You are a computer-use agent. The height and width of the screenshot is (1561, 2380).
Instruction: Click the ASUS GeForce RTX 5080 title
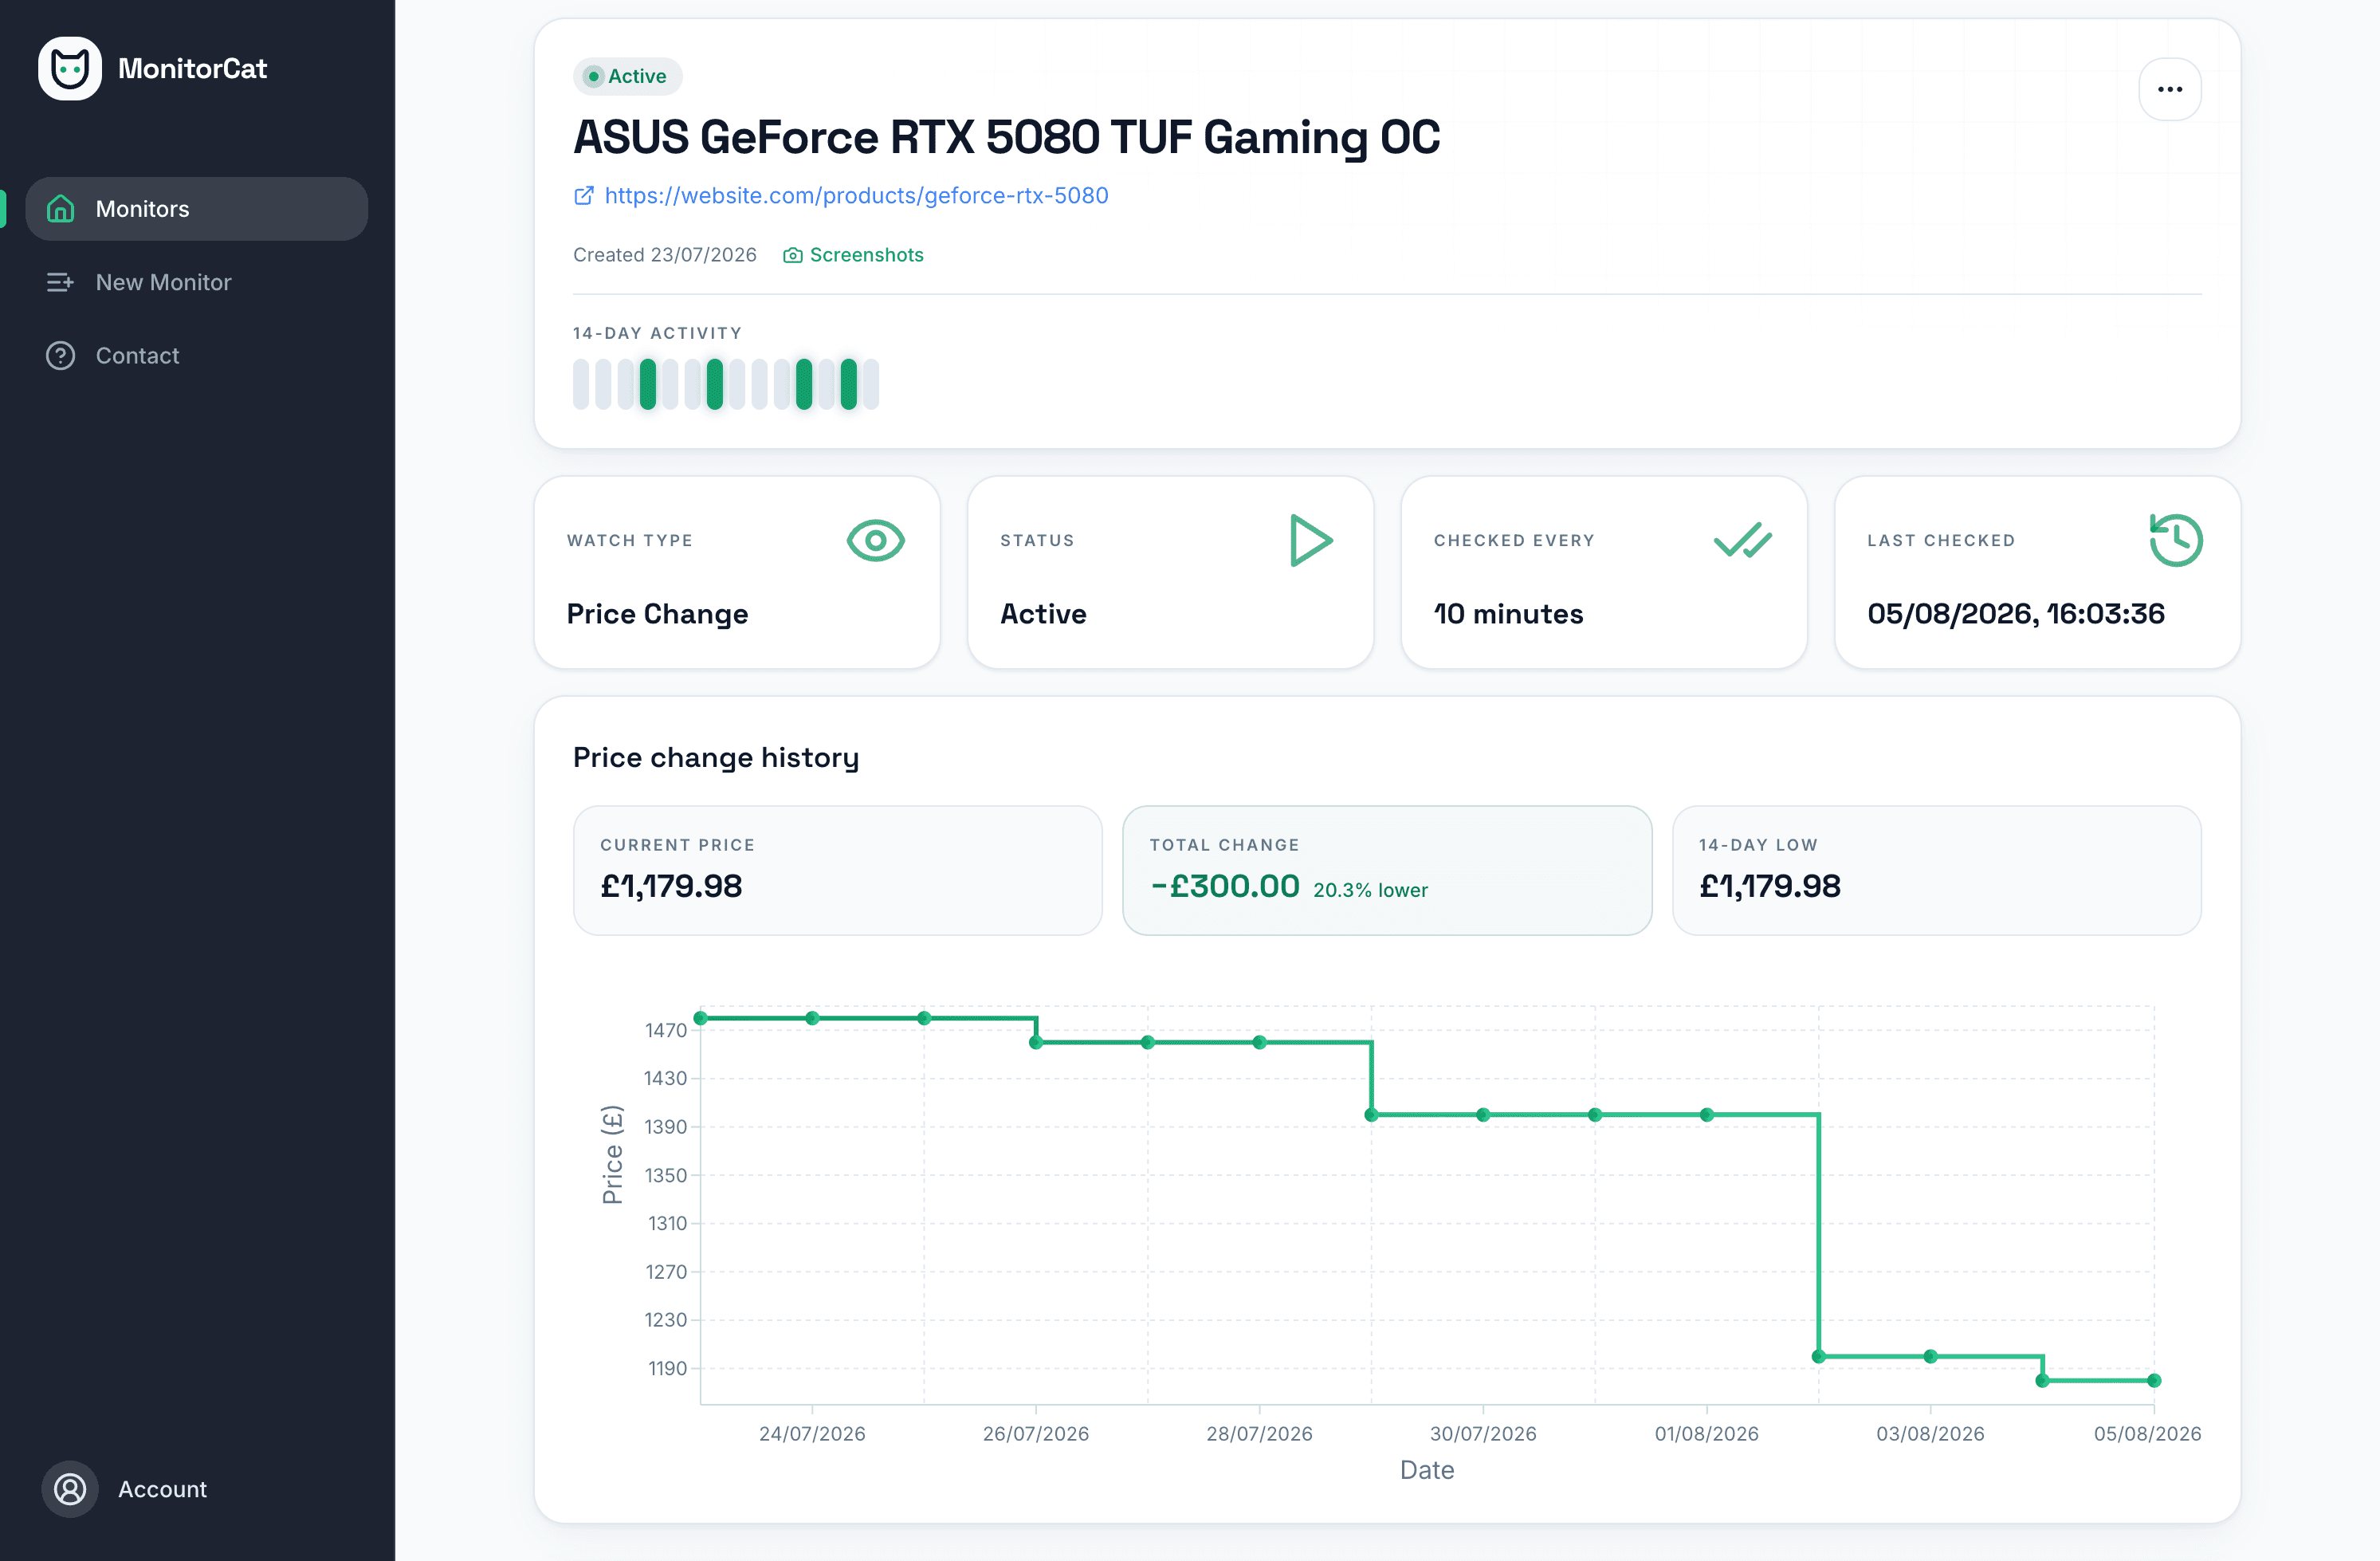pos(1006,137)
